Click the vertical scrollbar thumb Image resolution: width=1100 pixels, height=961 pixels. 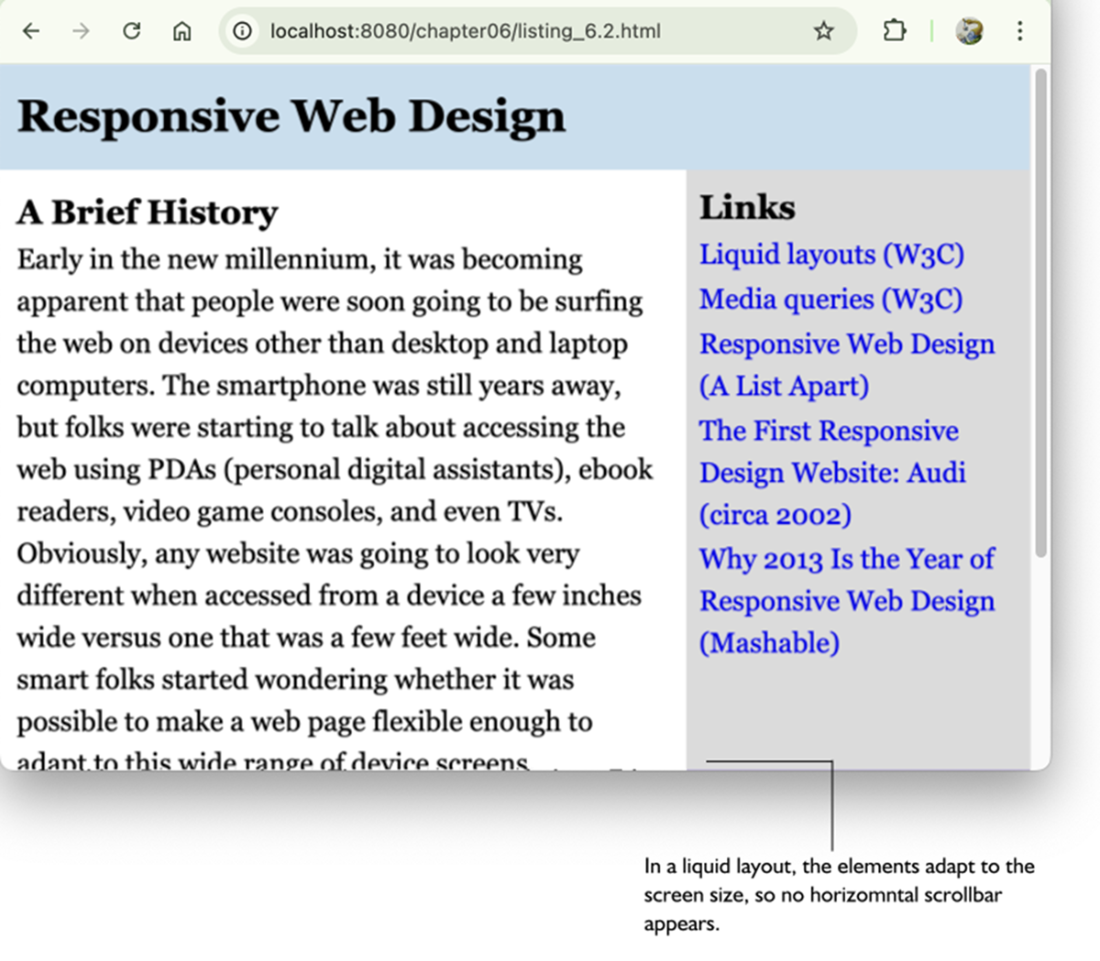click(1040, 310)
